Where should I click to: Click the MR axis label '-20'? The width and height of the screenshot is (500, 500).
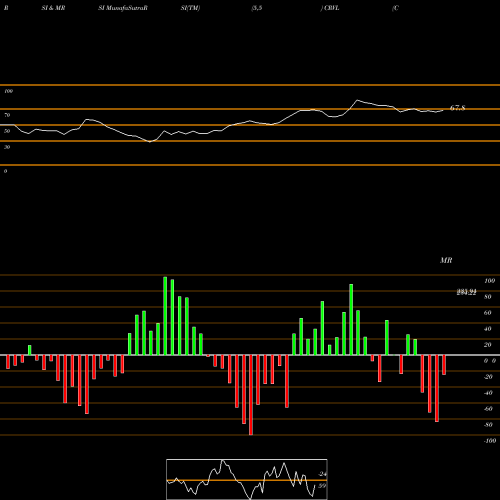point(488,377)
